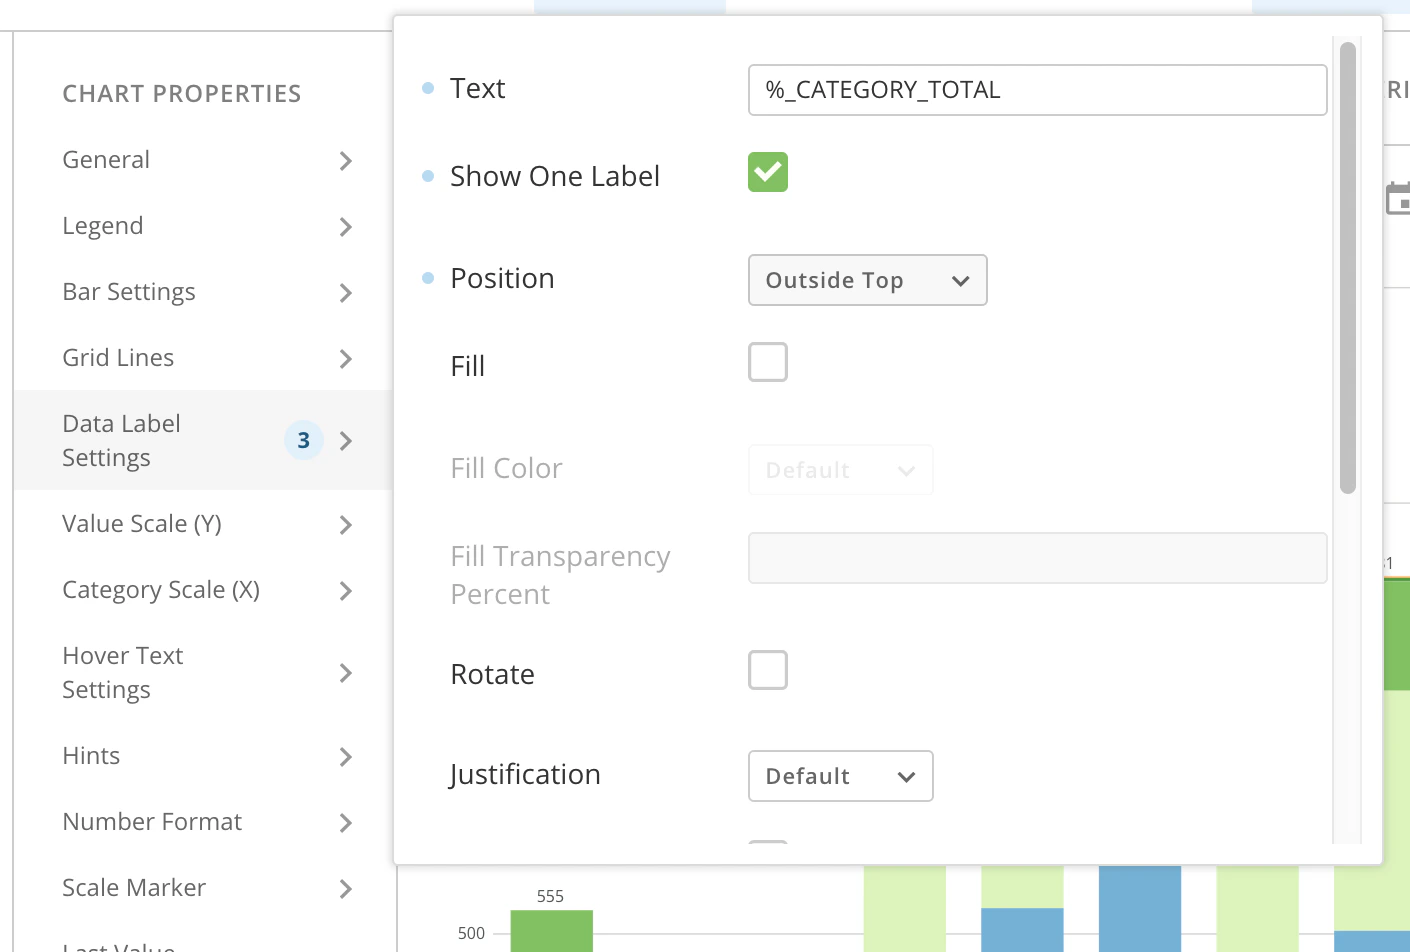Viewport: 1410px width, 952px height.
Task: Expand chevron next to Category Scale (X)
Action: pos(346,591)
